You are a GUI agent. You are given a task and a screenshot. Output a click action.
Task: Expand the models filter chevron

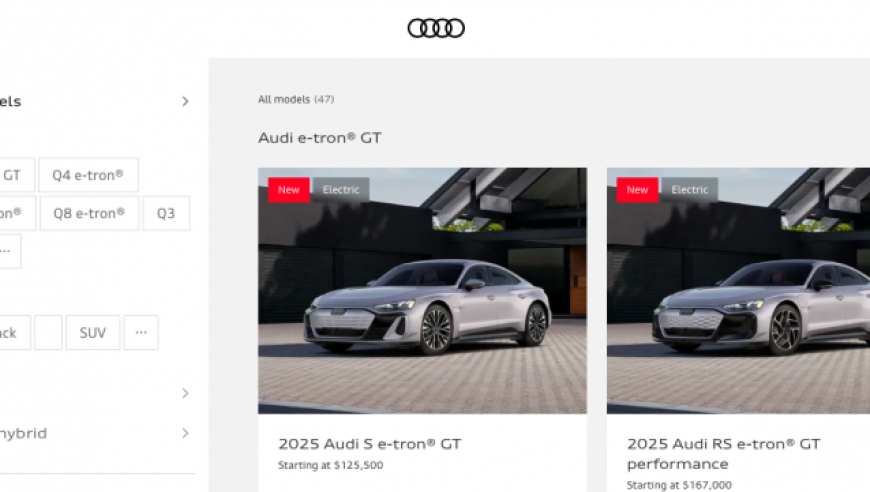185,102
